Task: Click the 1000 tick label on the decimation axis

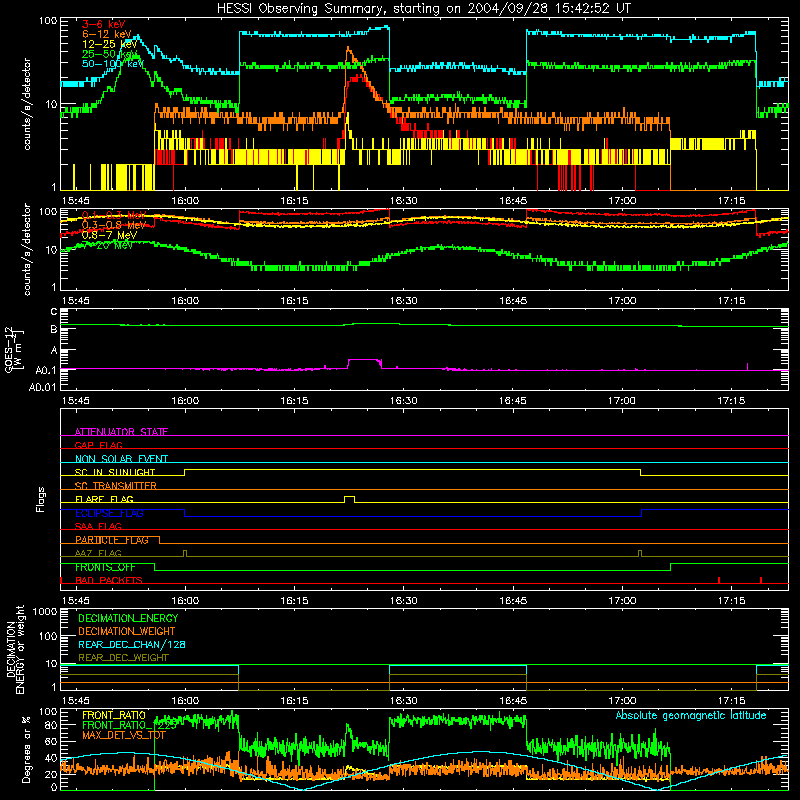Action: coord(45,612)
